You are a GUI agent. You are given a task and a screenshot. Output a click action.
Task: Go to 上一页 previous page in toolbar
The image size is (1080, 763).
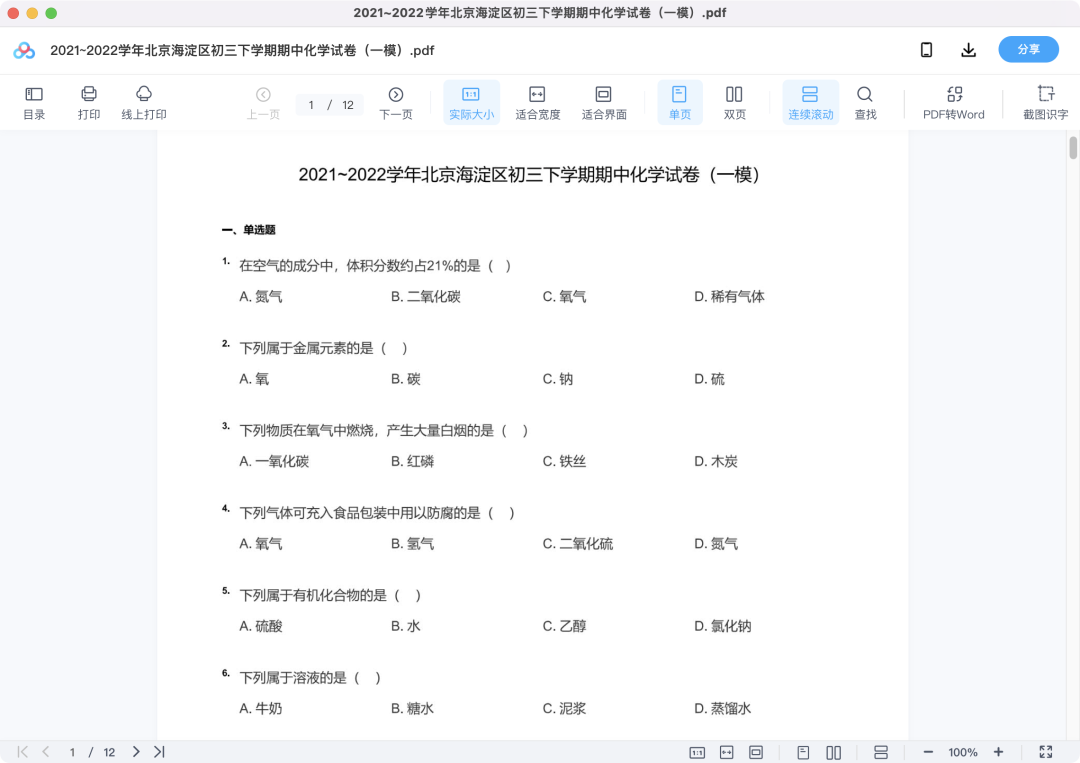tap(263, 103)
